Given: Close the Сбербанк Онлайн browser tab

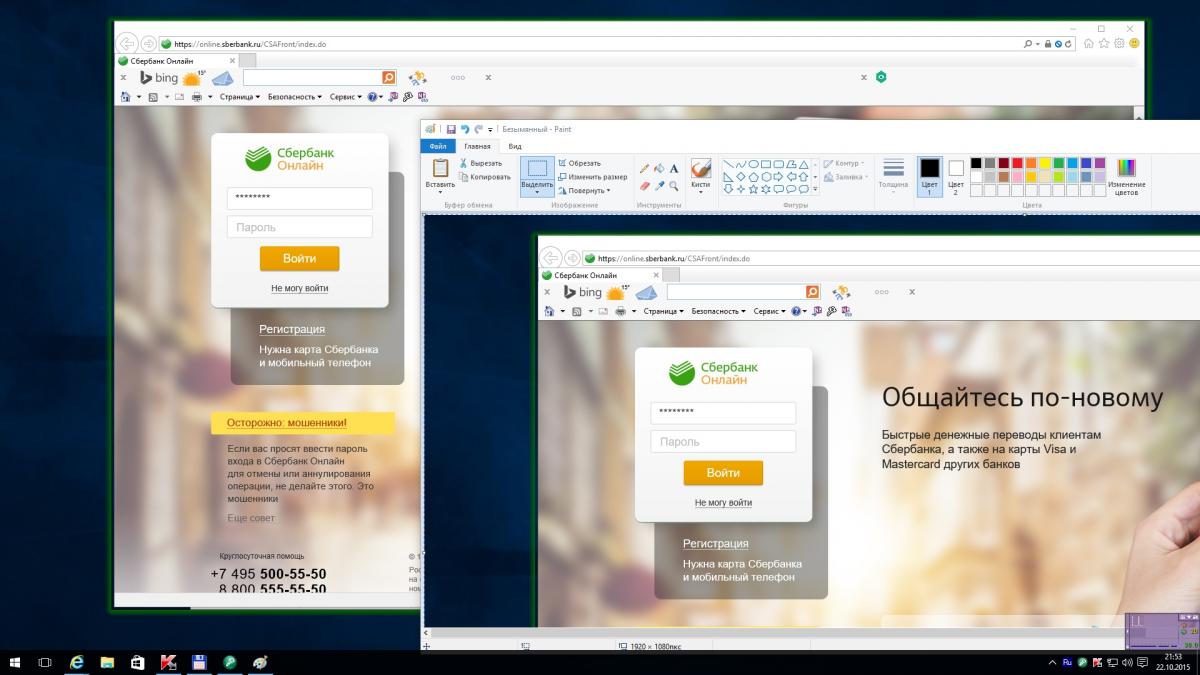Looking at the screenshot, I should click(x=231, y=61).
